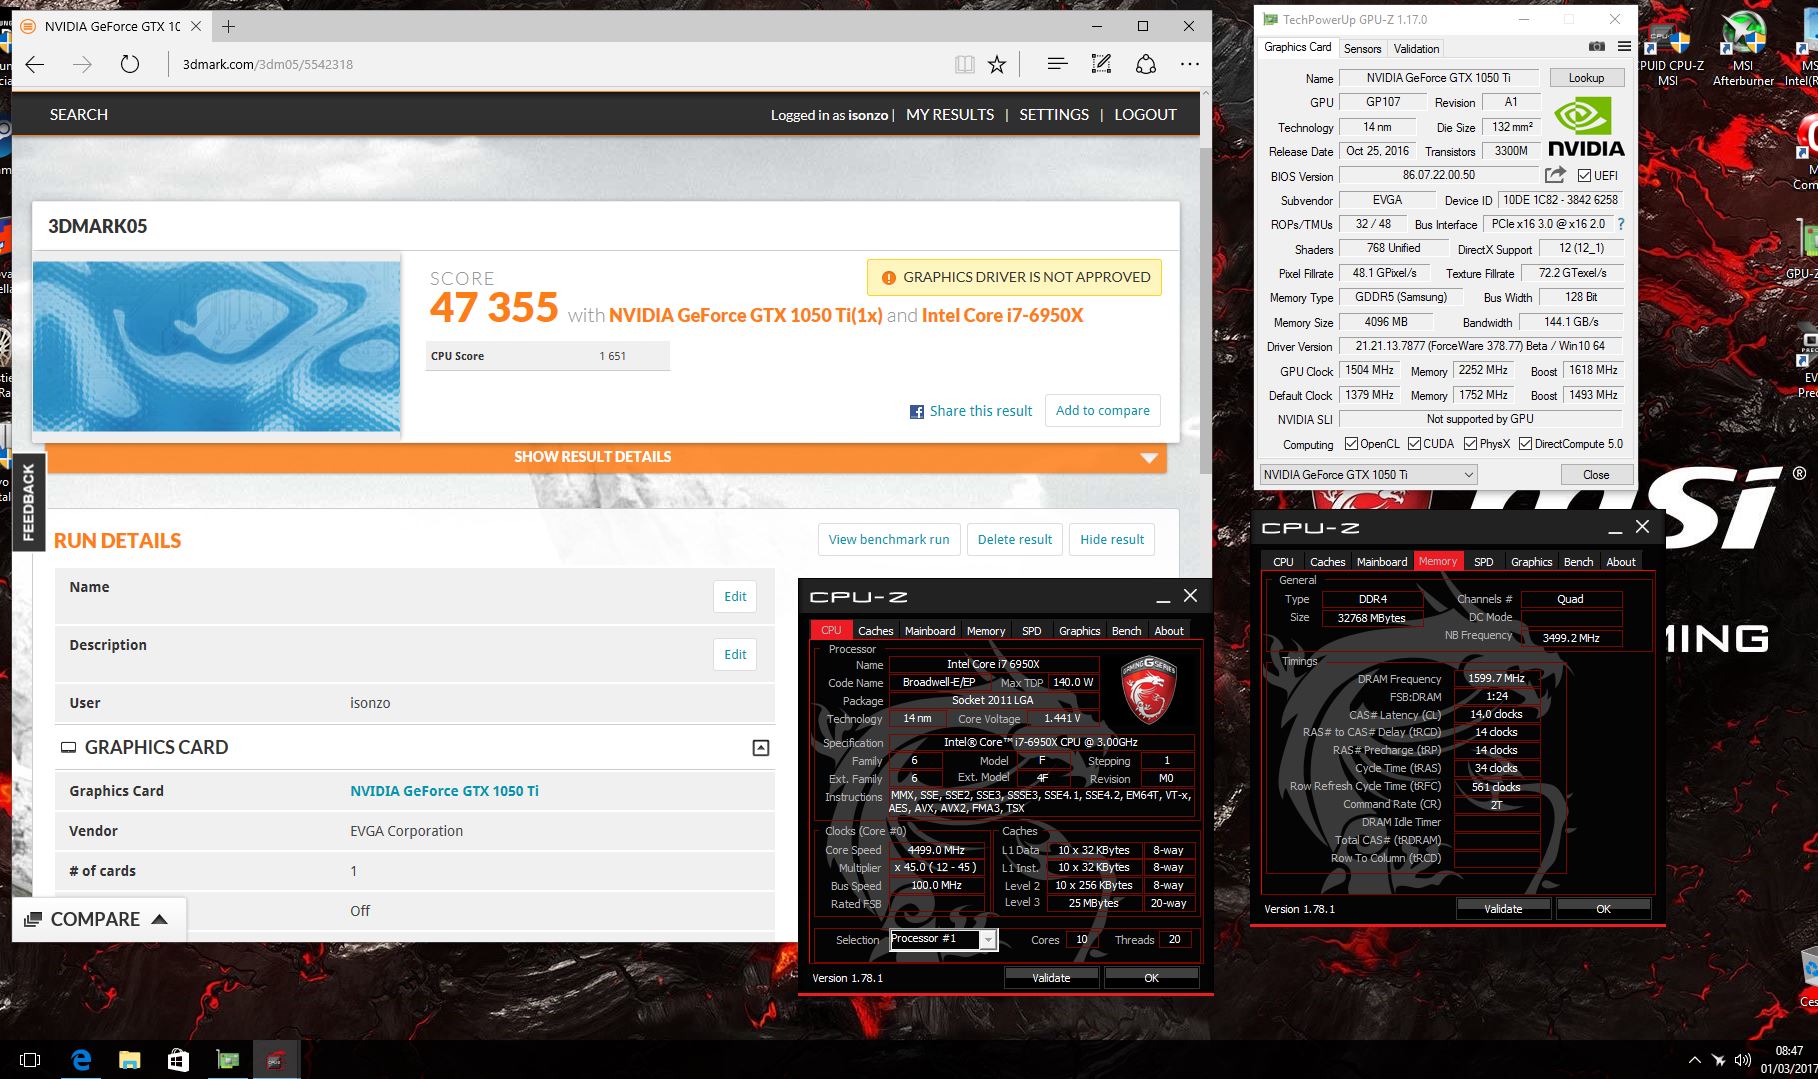
Task: Add page to favorites with star icon
Action: pyautogui.click(x=997, y=64)
